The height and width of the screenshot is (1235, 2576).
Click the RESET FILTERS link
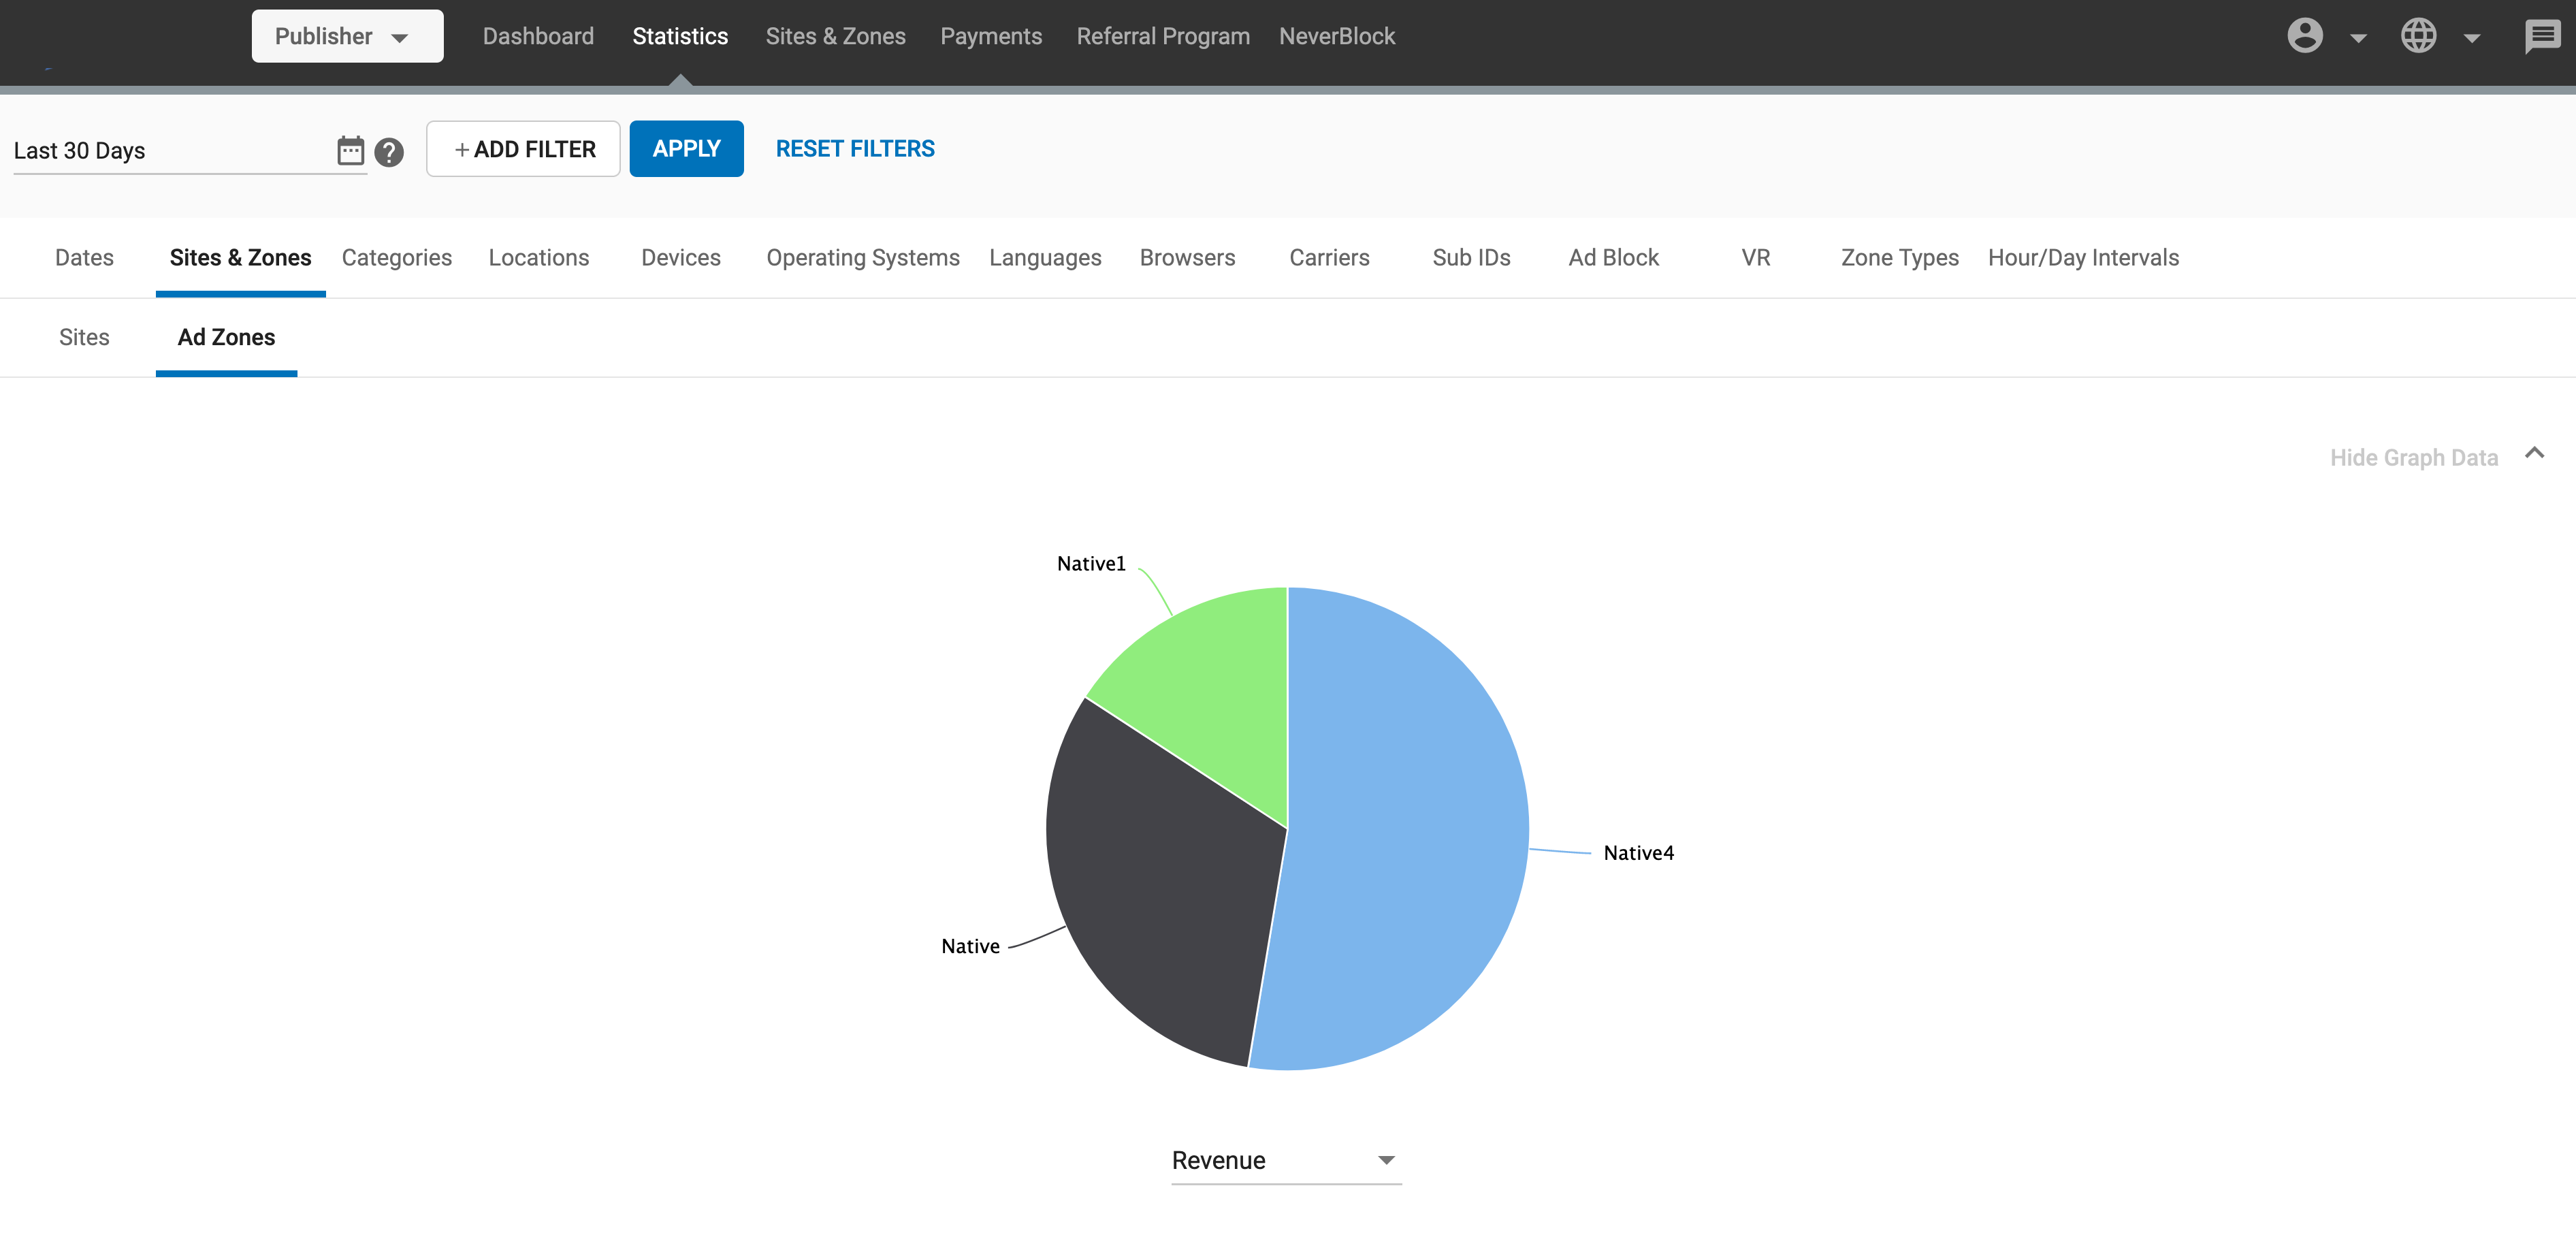(855, 149)
